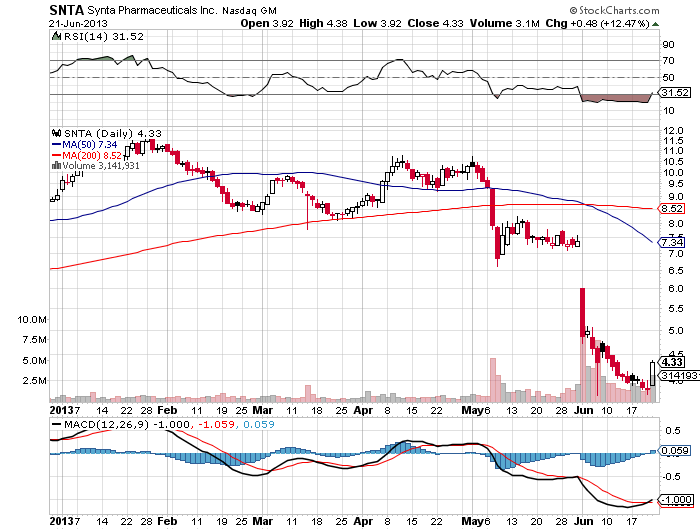
Task: Click Jun on the price chart date axis
Action: point(583,410)
